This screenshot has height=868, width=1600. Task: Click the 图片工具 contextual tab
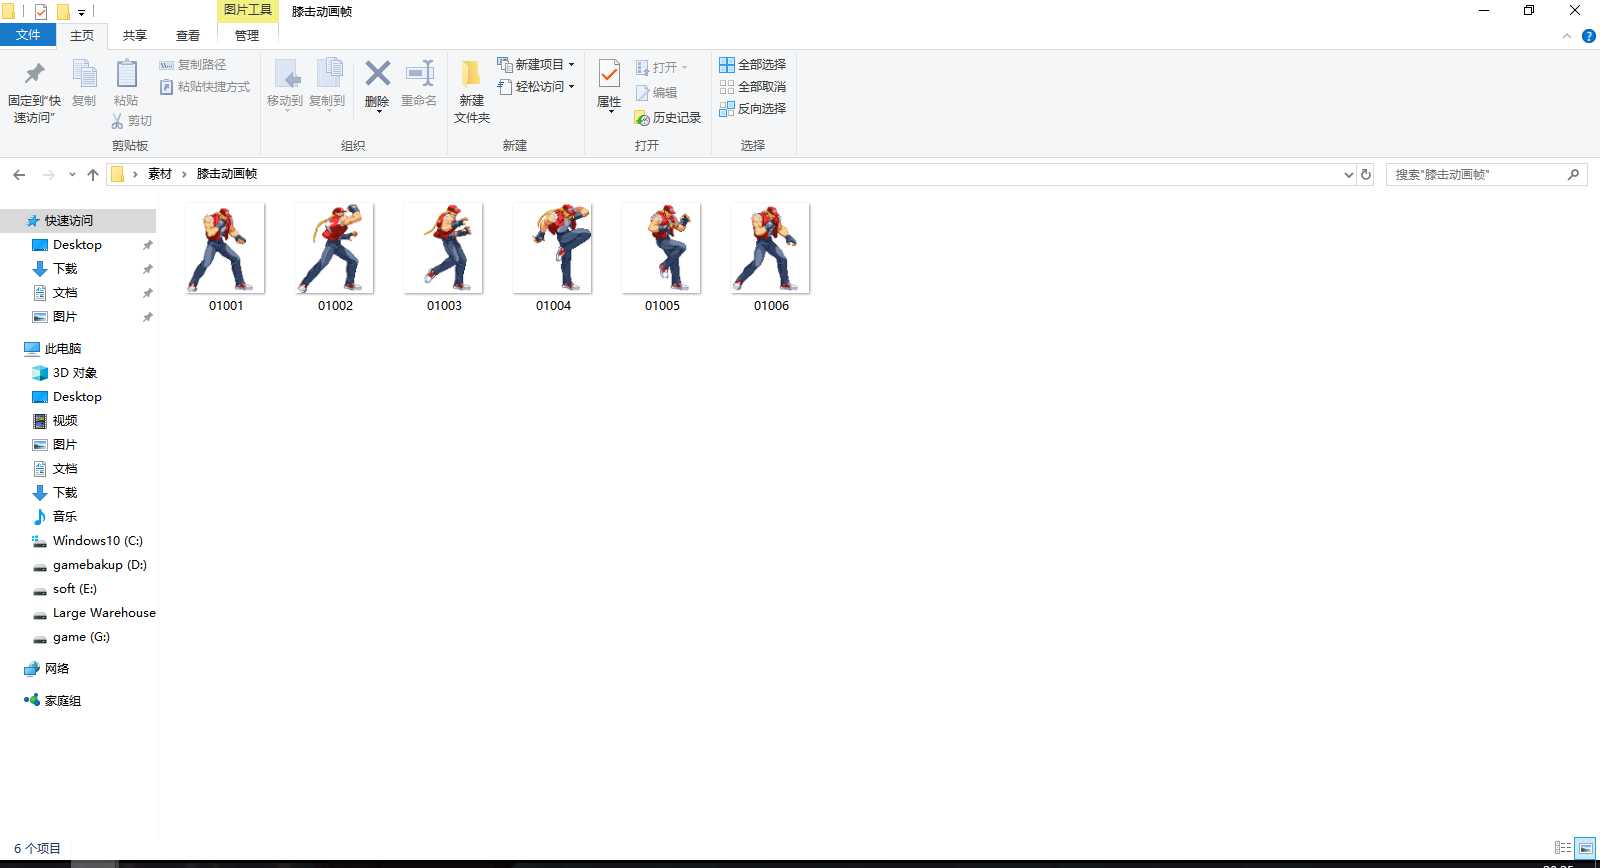[248, 10]
